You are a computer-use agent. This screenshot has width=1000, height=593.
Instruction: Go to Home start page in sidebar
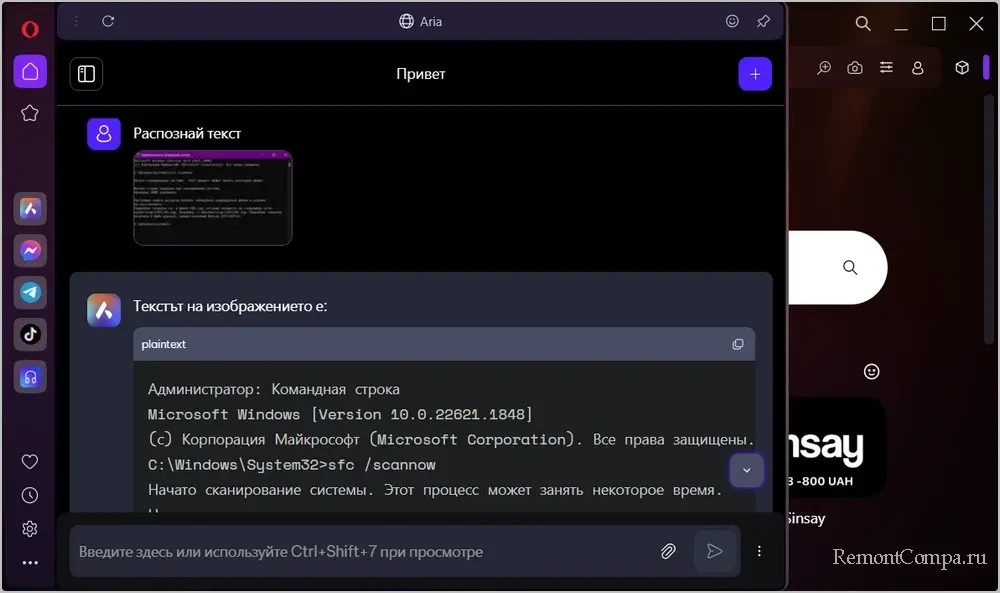(30, 72)
